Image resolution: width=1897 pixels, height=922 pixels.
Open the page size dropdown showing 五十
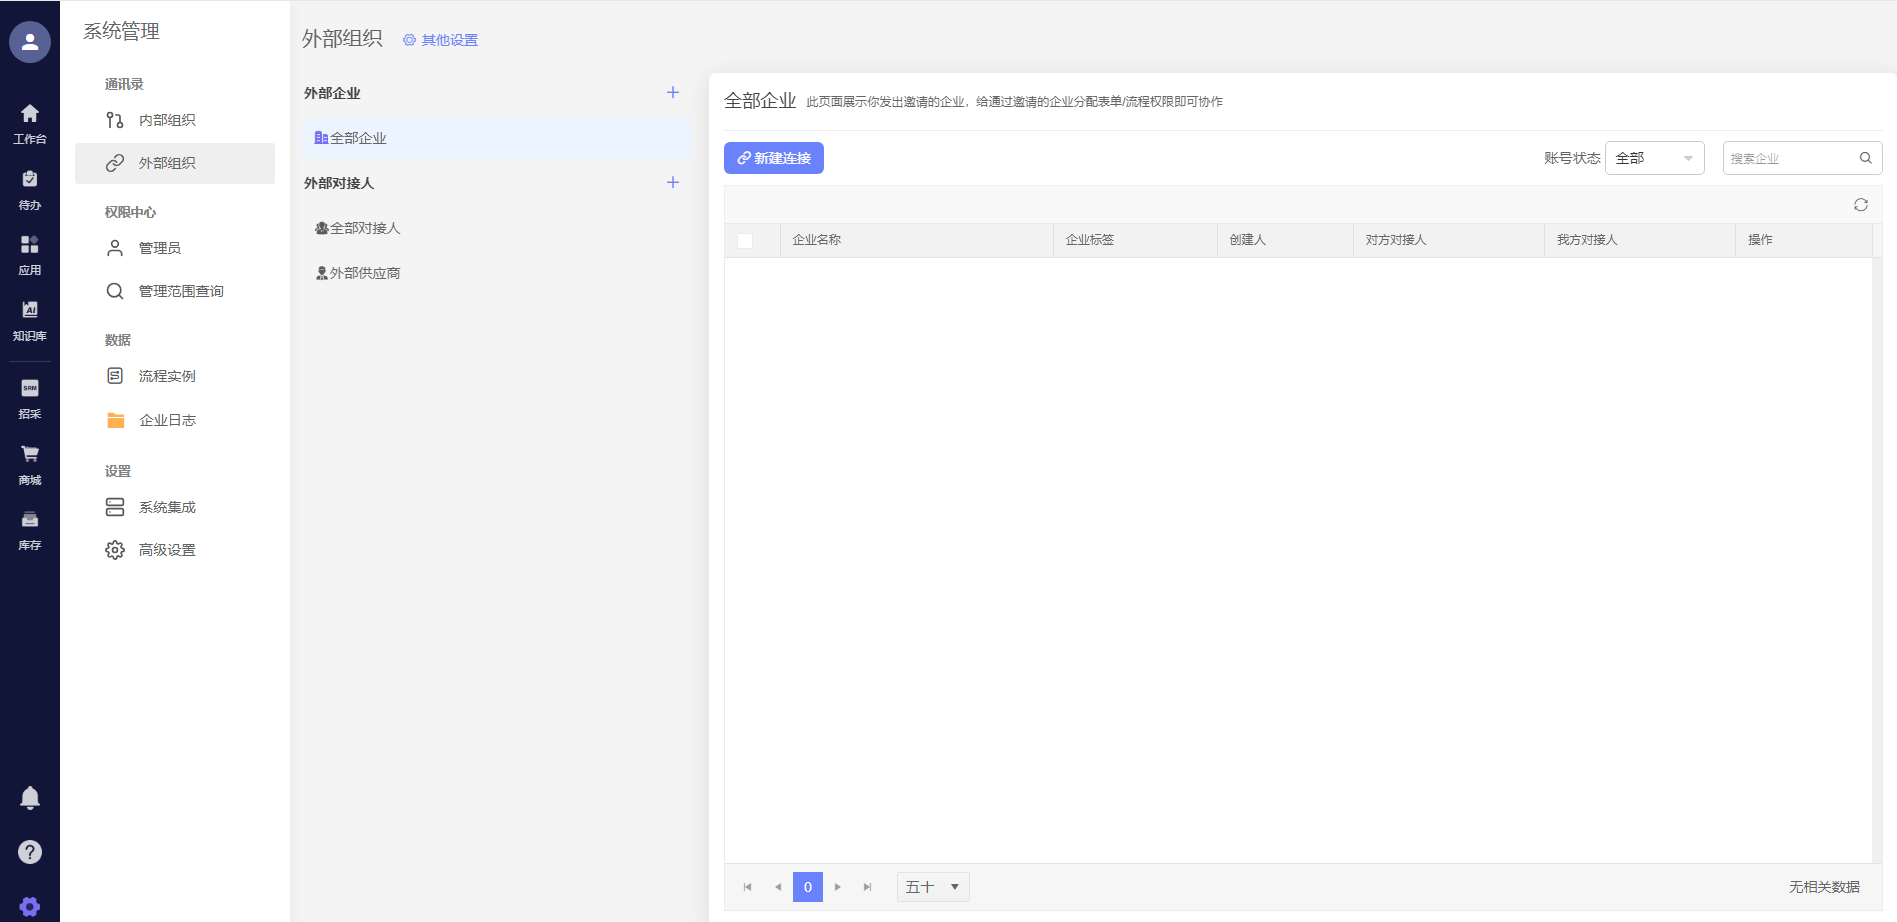pos(932,887)
